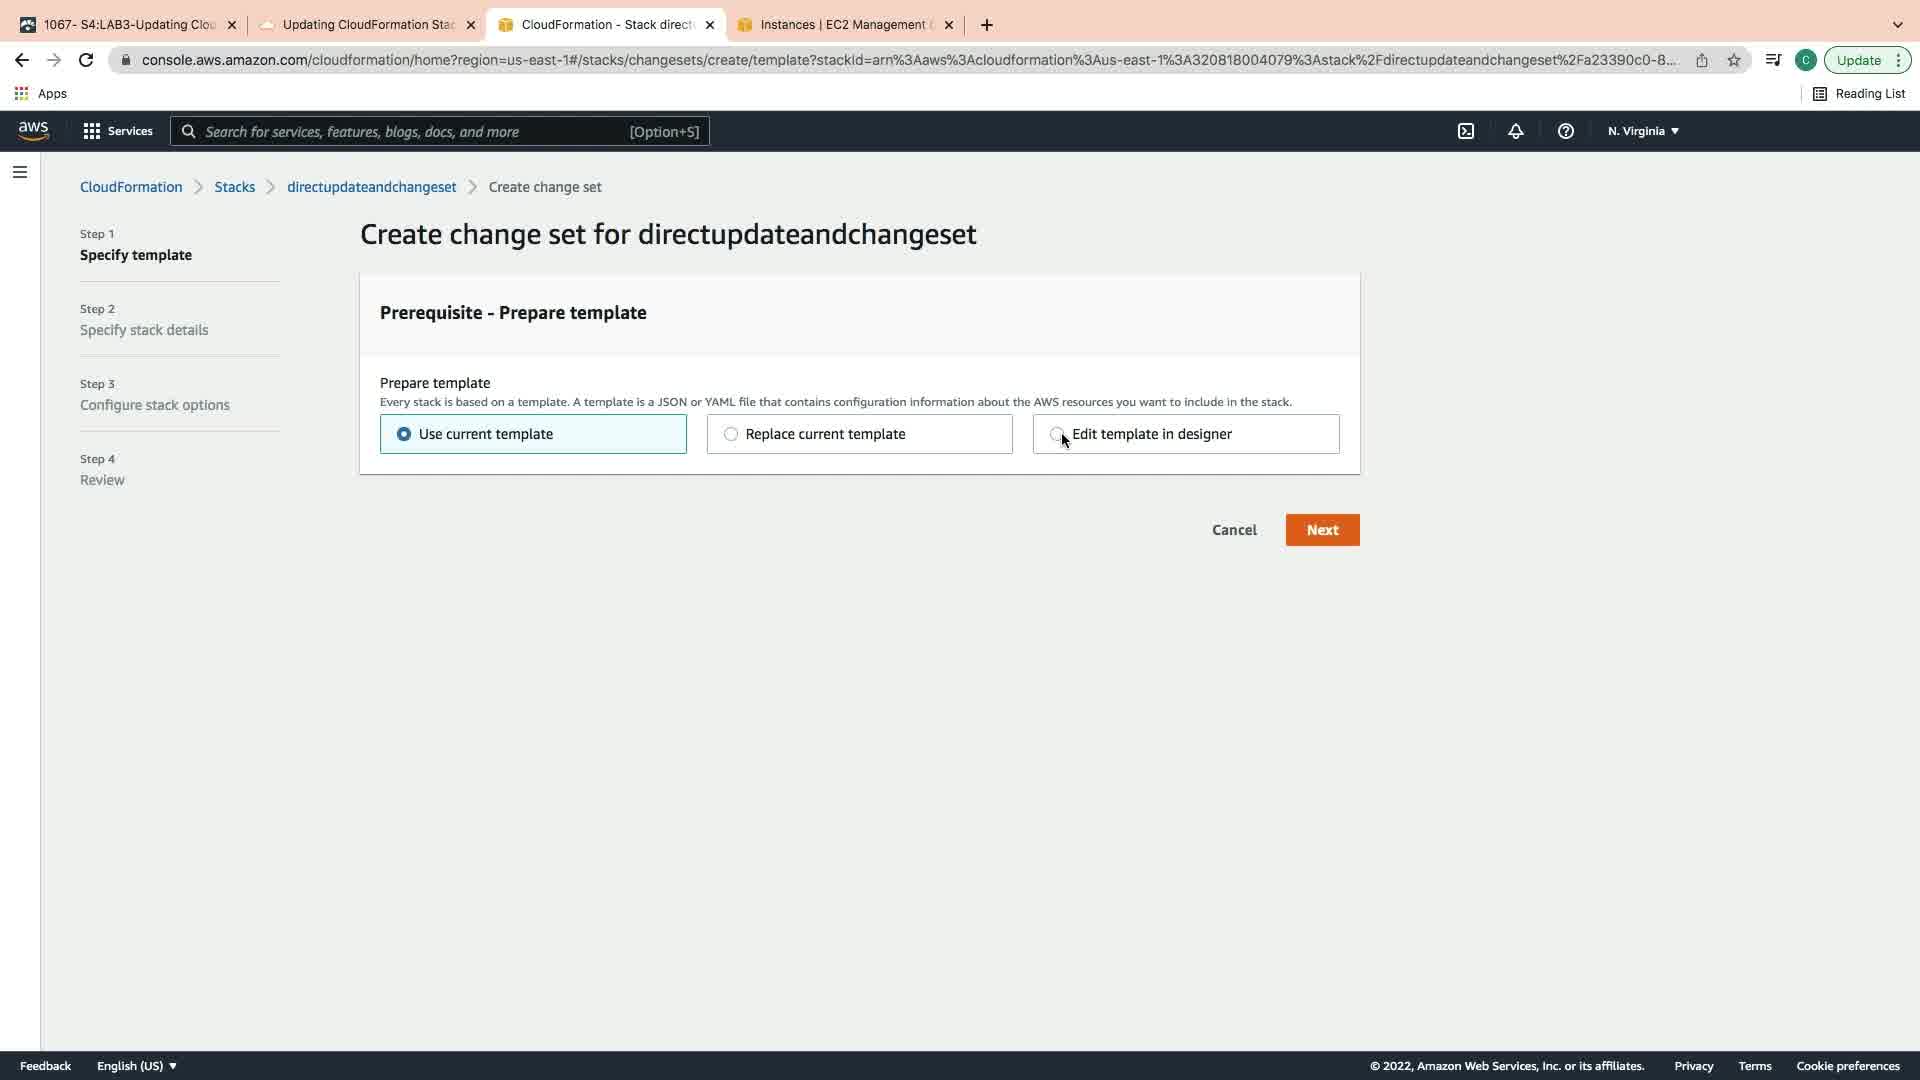Open the English (US) language dropdown
The height and width of the screenshot is (1080, 1920).
(x=137, y=1066)
